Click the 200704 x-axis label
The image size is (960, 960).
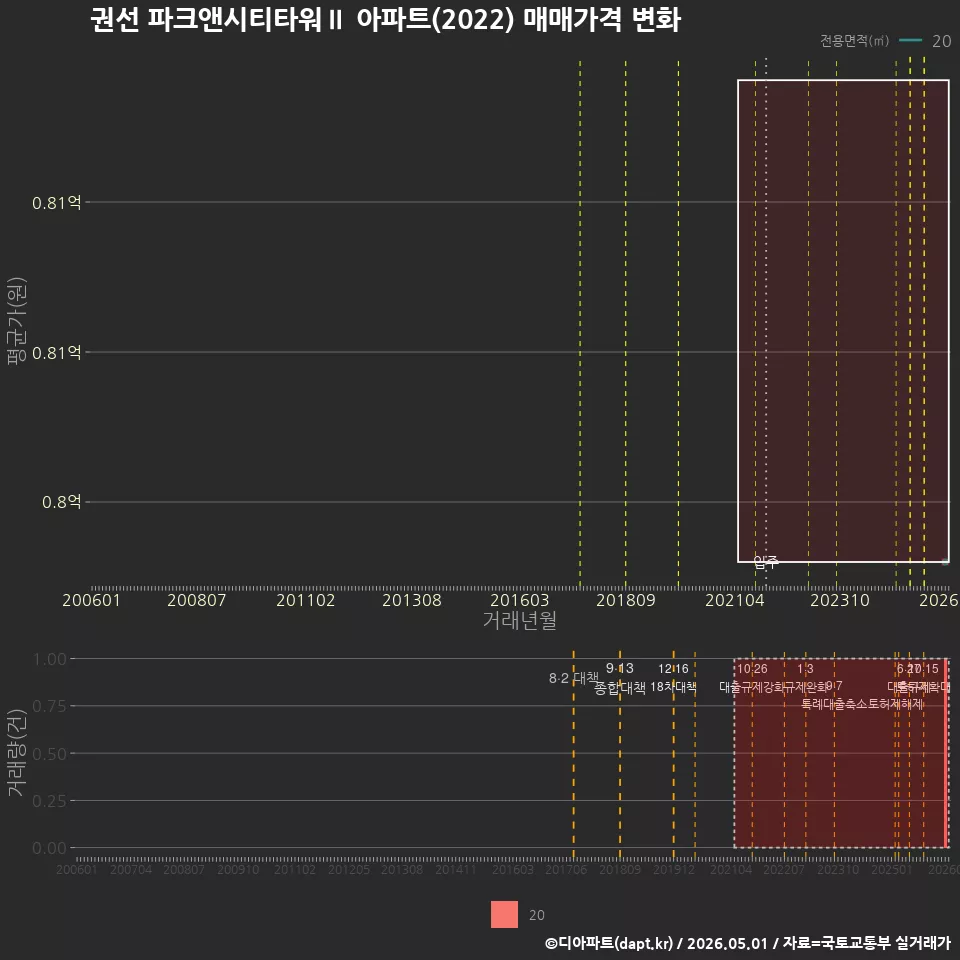pos(130,869)
